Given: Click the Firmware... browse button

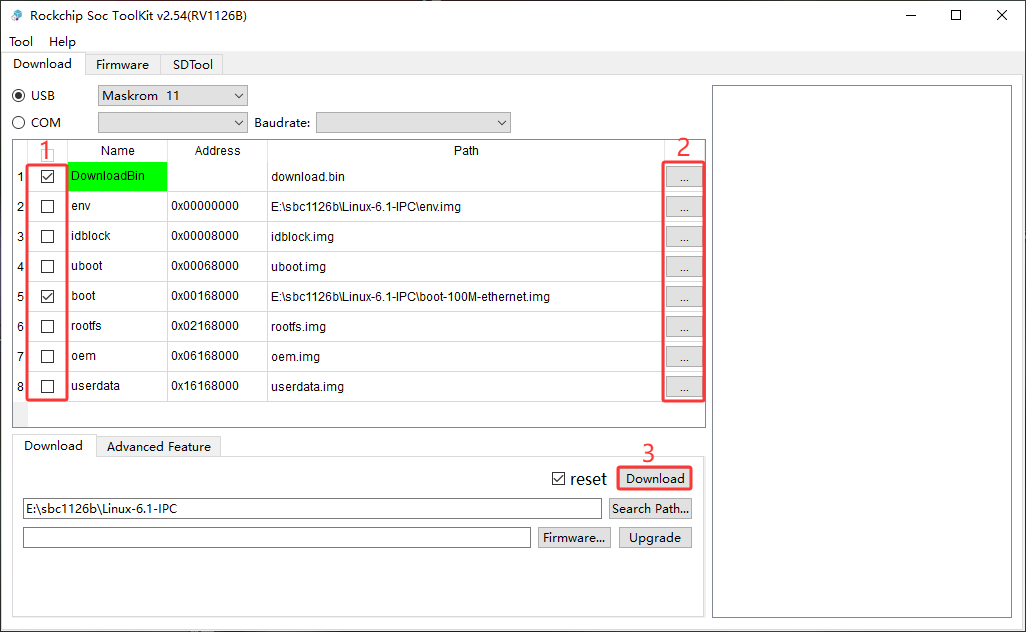Looking at the screenshot, I should coord(574,537).
